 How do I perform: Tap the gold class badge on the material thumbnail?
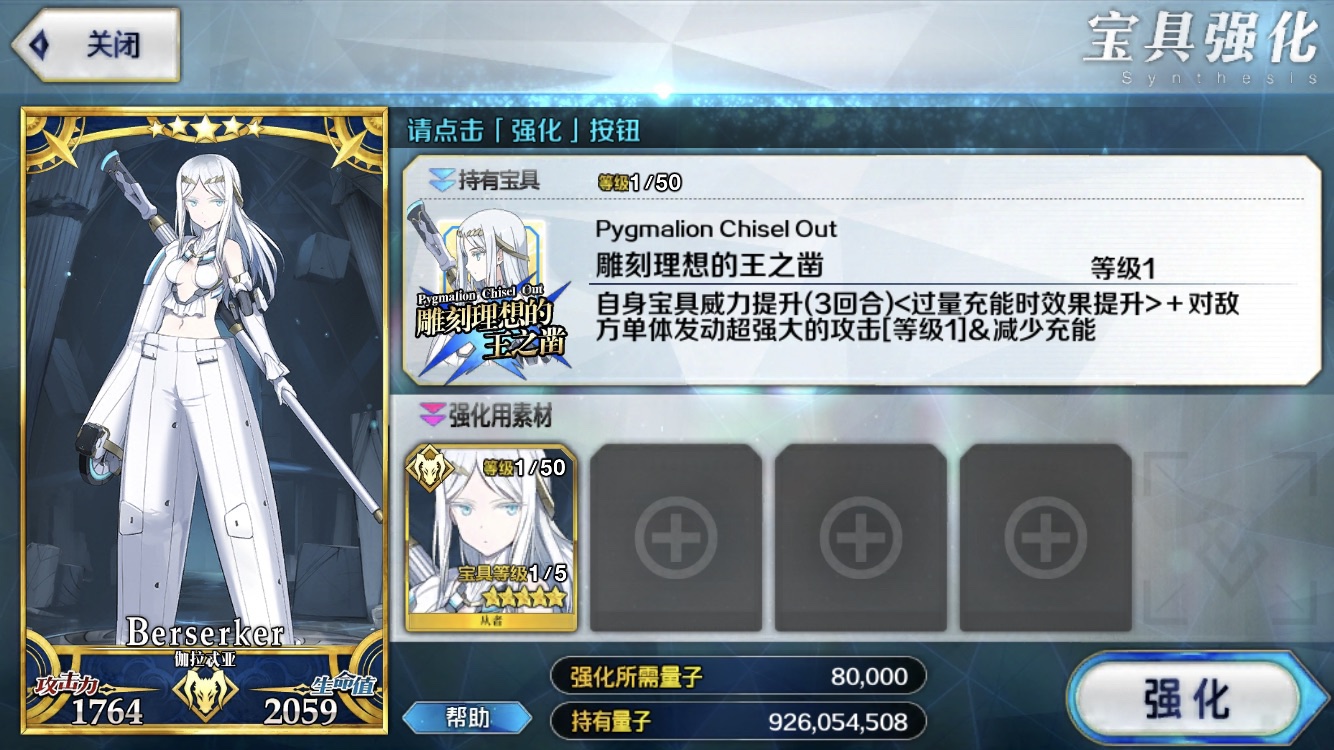click(428, 468)
